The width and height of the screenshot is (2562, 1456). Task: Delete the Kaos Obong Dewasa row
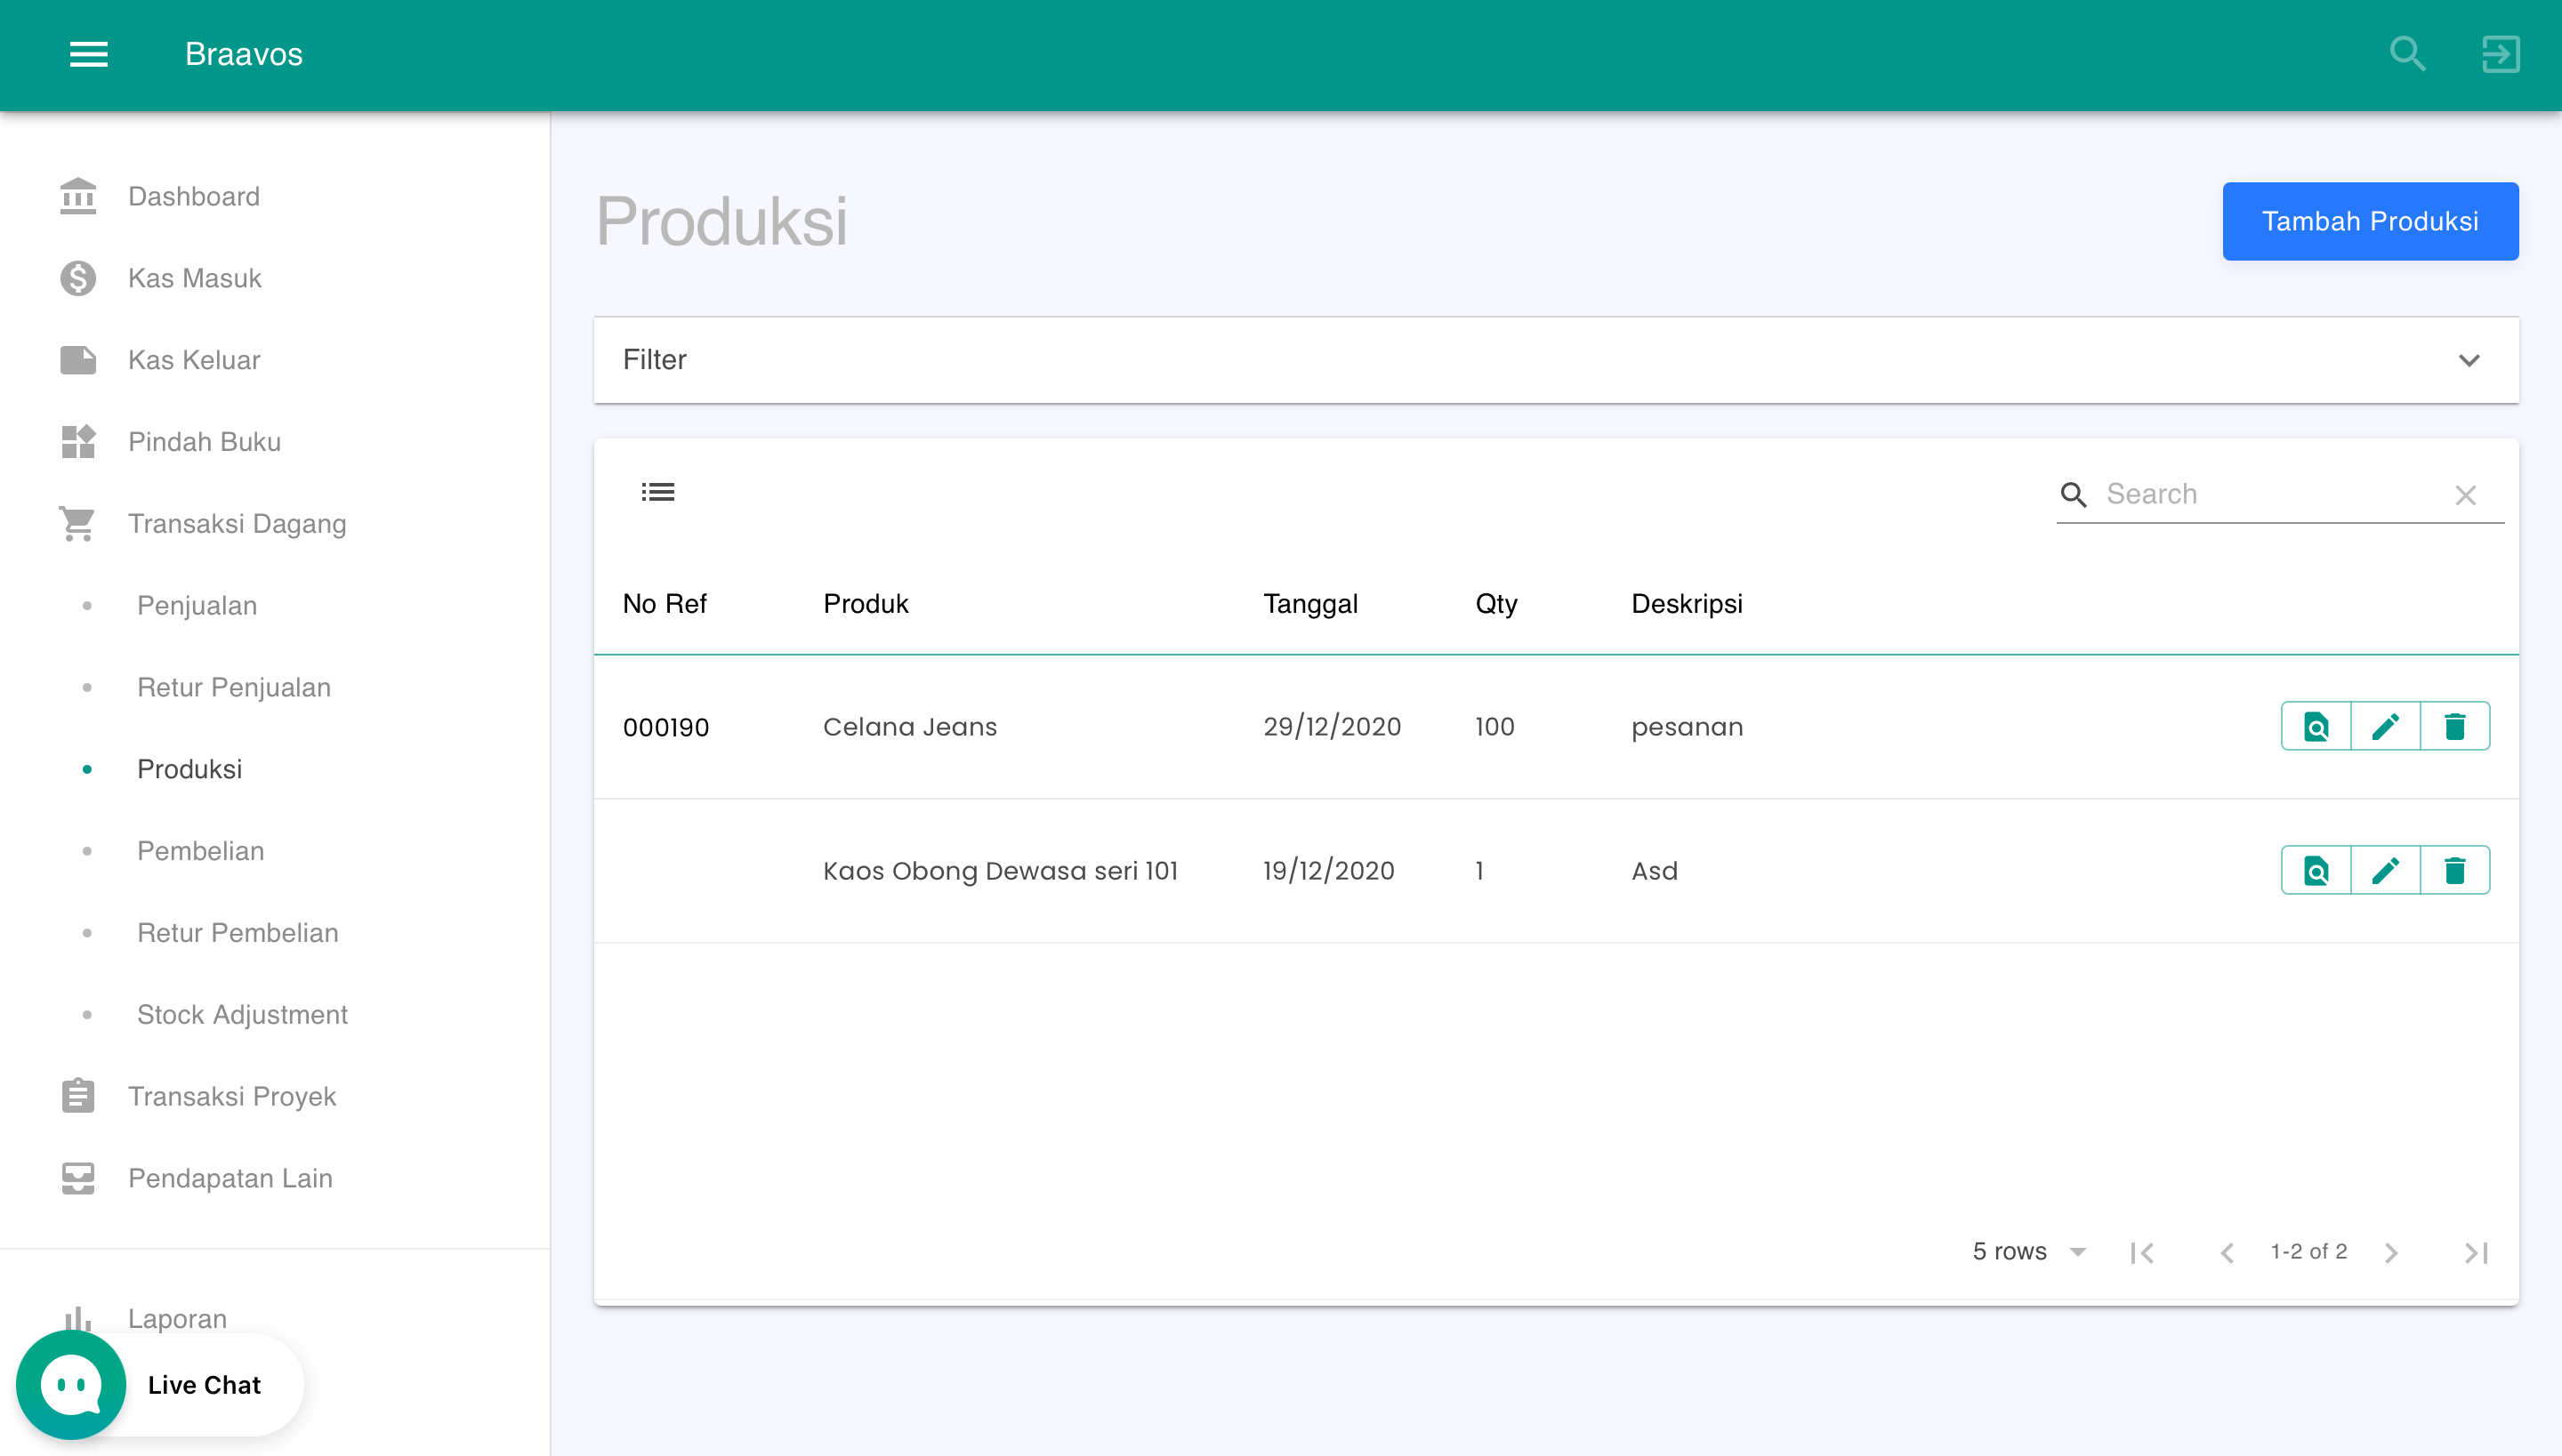(x=2454, y=871)
